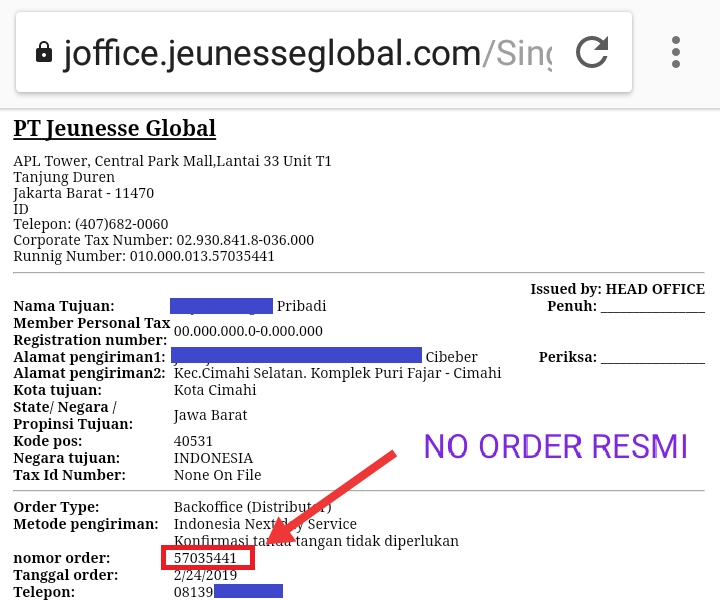Image resolution: width=720 pixels, height=600 pixels.
Task: Tap the padlock security icon
Action: (x=44, y=52)
